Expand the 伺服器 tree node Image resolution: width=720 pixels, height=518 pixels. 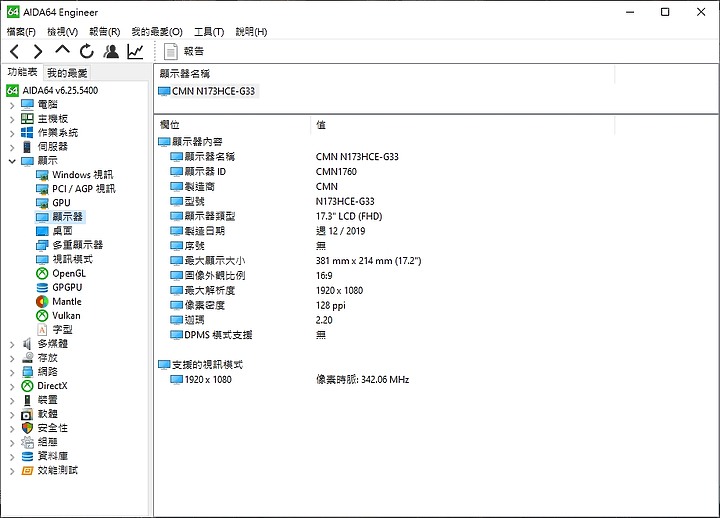click(12, 147)
